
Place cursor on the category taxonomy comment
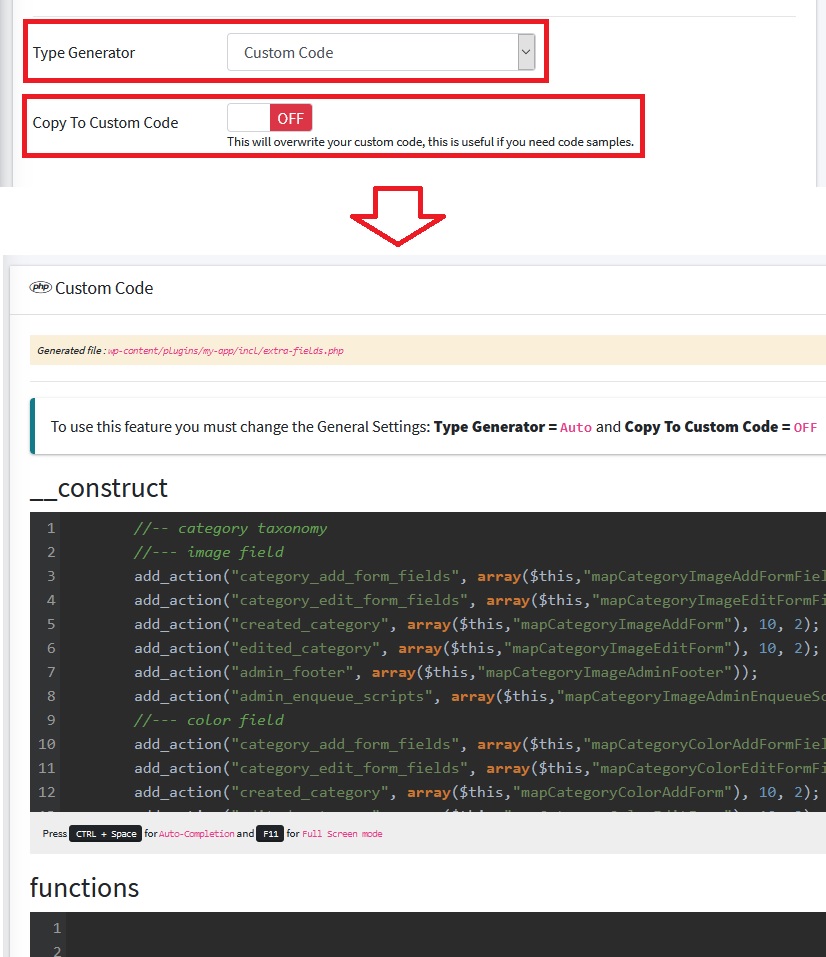230,528
